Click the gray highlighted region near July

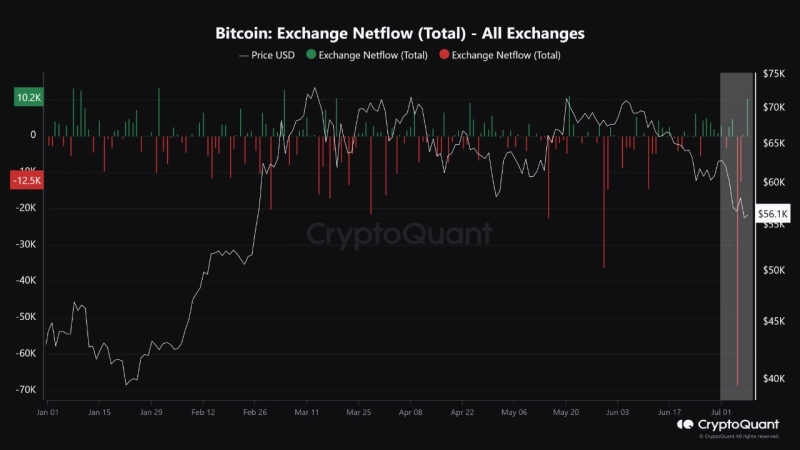pyautogui.click(x=733, y=300)
